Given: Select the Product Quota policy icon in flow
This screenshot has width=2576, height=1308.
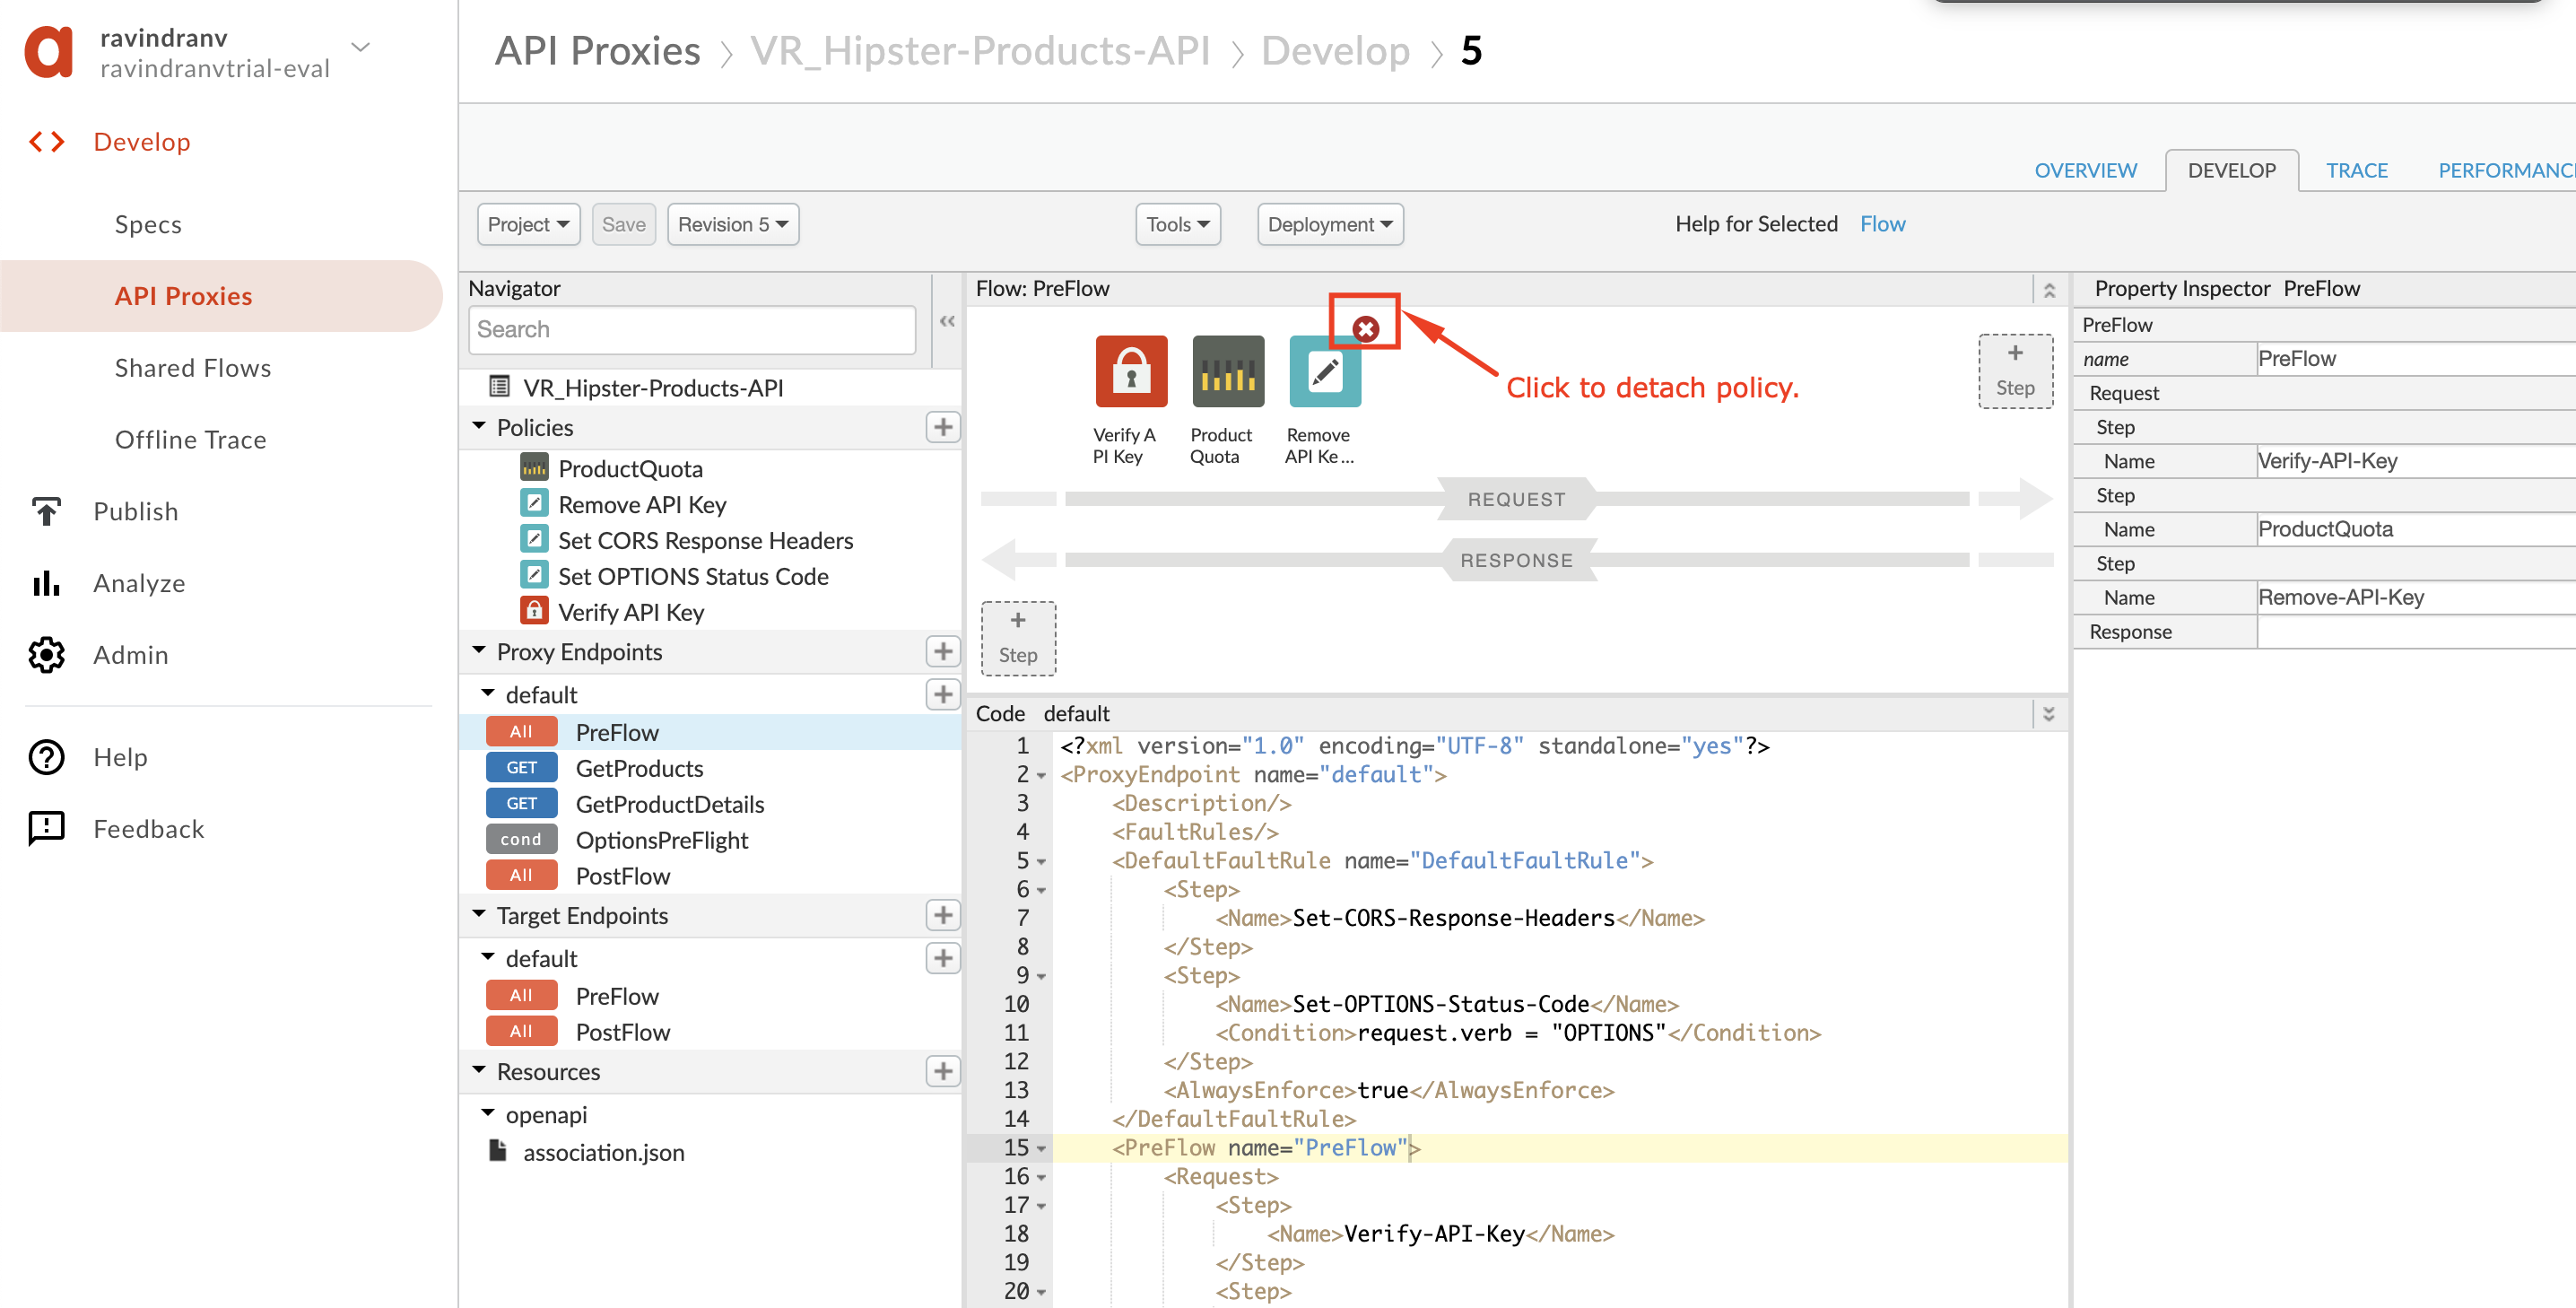Looking at the screenshot, I should (1228, 371).
